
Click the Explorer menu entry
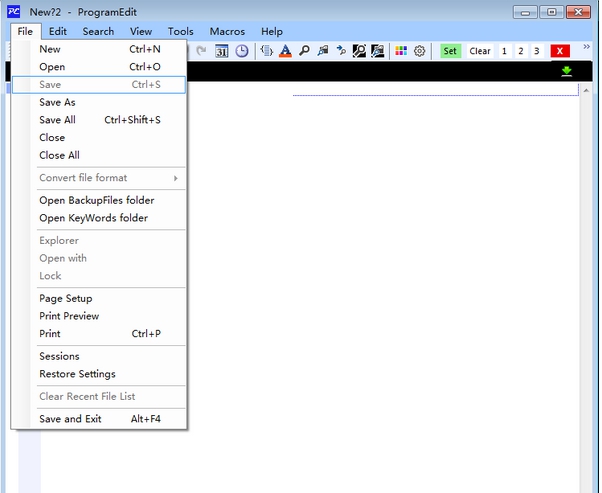click(99, 241)
